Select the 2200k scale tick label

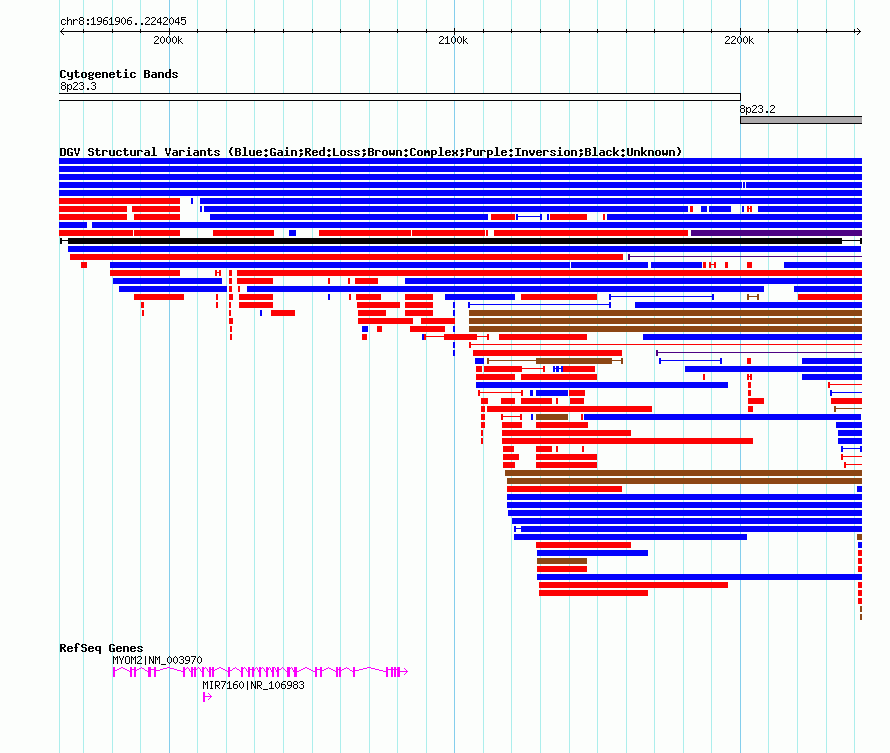click(739, 40)
